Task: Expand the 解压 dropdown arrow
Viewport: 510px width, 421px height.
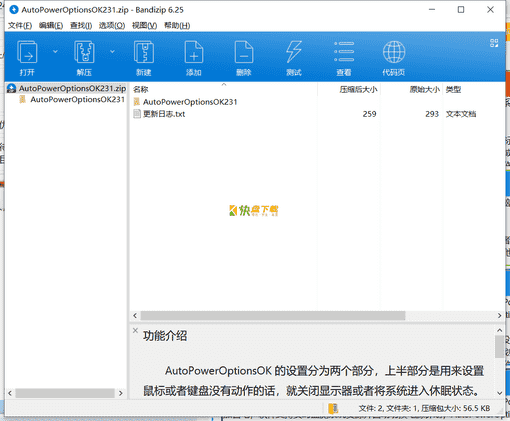Action: pyautogui.click(x=112, y=51)
